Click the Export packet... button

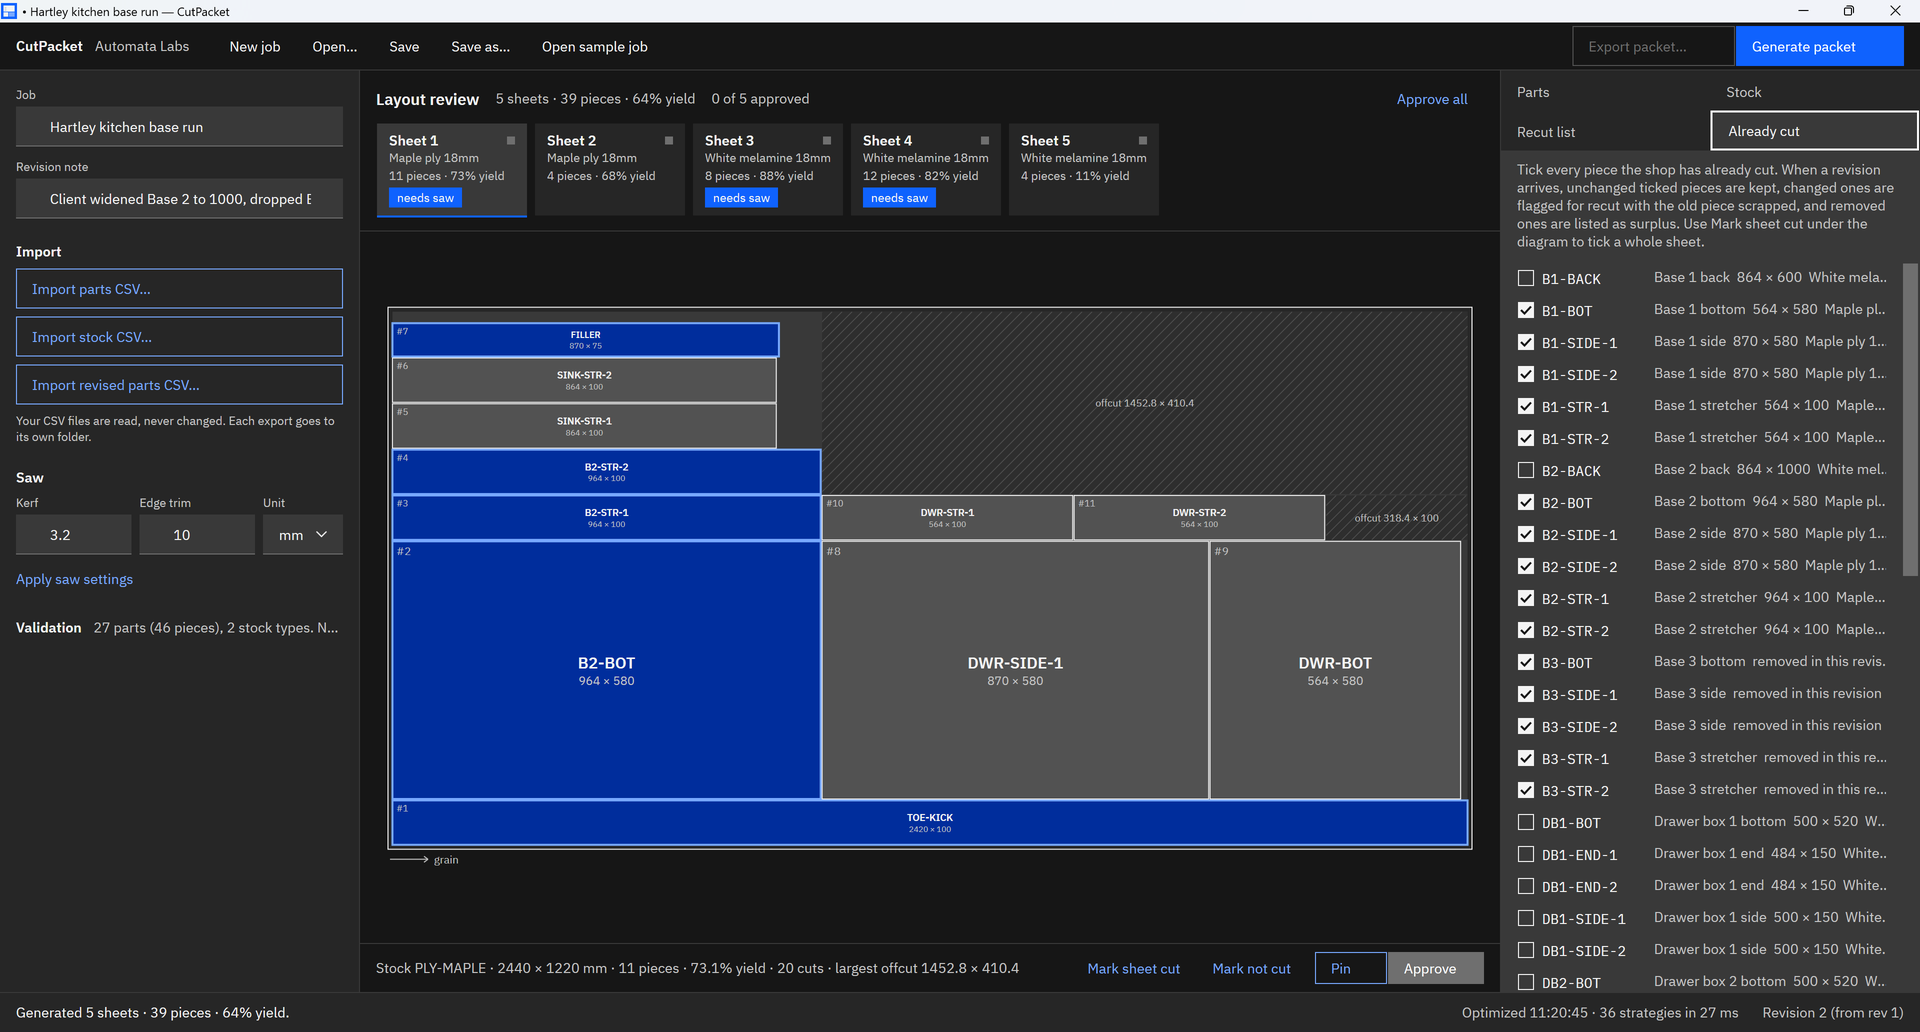tap(1654, 47)
